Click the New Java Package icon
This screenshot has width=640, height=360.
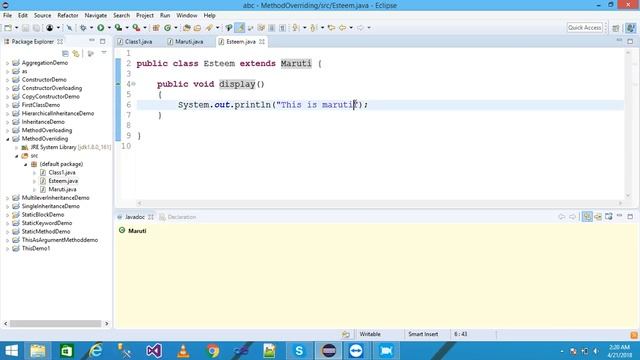tap(156, 28)
